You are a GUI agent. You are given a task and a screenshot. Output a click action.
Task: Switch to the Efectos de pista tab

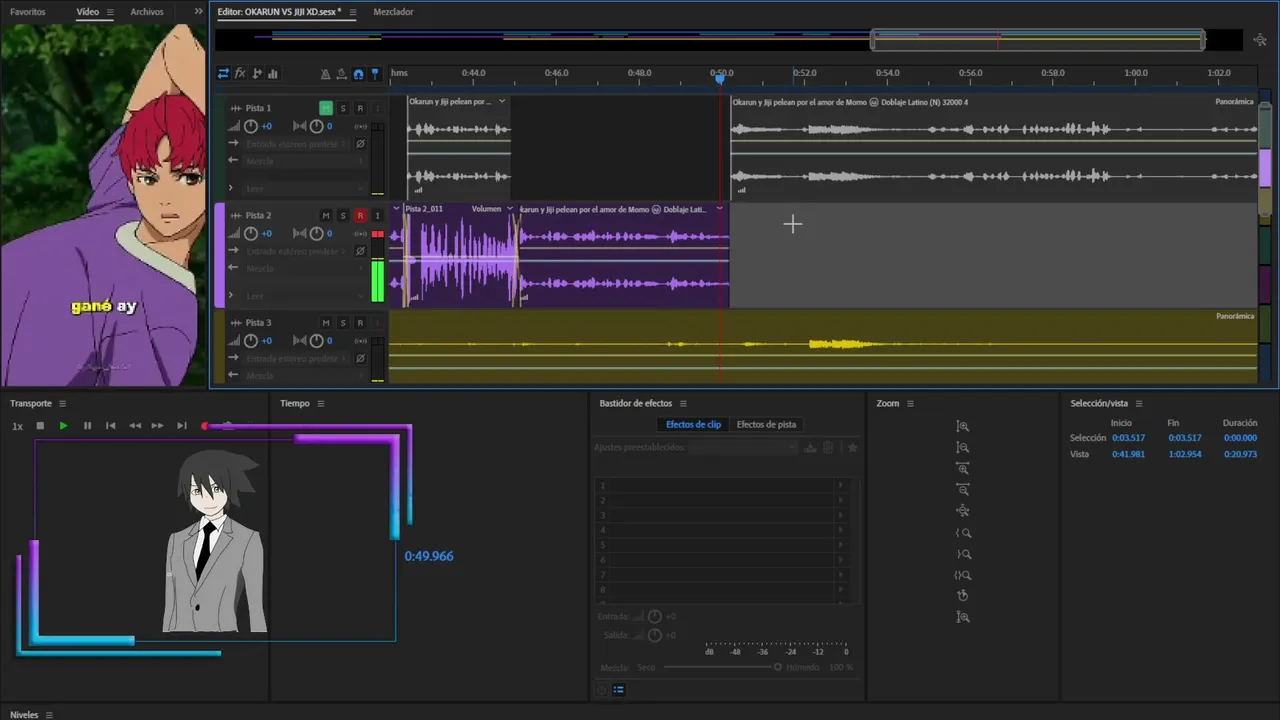click(x=766, y=424)
